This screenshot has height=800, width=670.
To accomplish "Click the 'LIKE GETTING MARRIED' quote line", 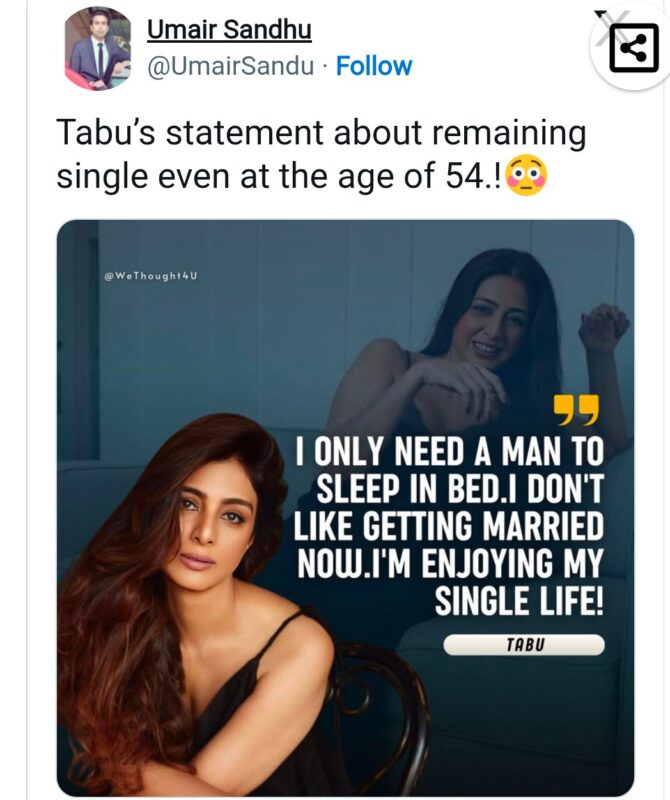I will click(450, 527).
